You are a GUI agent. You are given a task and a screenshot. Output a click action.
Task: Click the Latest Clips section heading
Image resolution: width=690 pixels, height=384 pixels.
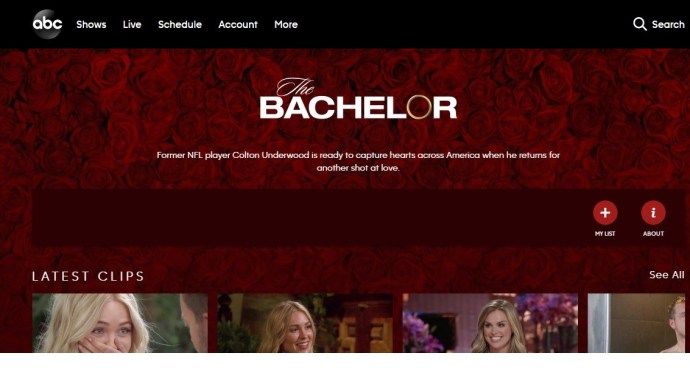[x=88, y=276]
